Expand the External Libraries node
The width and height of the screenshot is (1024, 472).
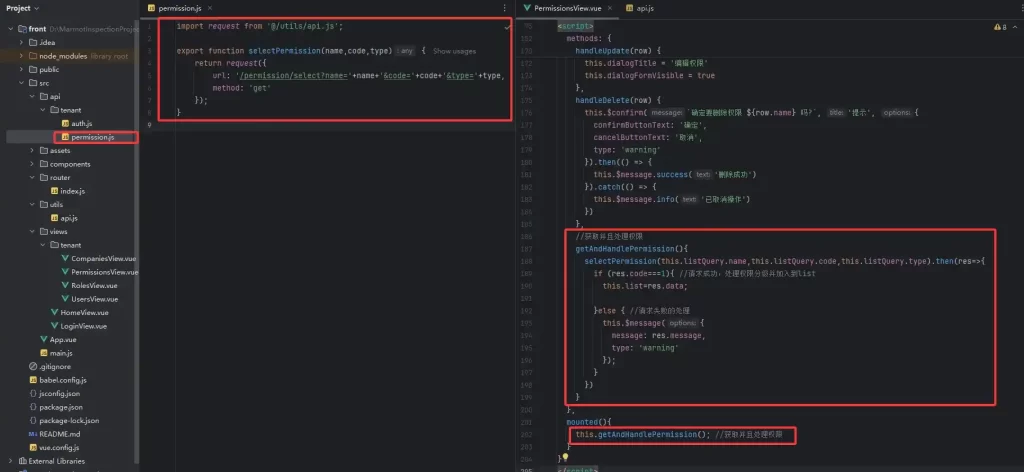[x=10, y=461]
